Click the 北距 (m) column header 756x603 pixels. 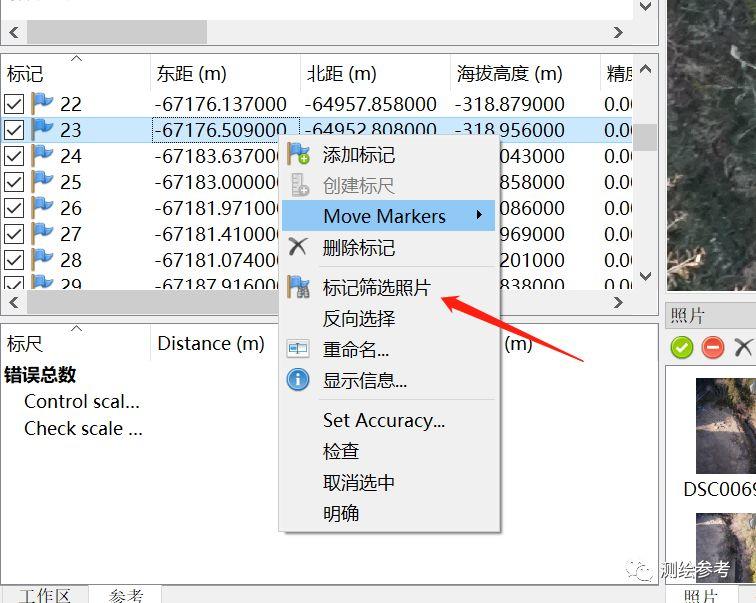(x=375, y=74)
